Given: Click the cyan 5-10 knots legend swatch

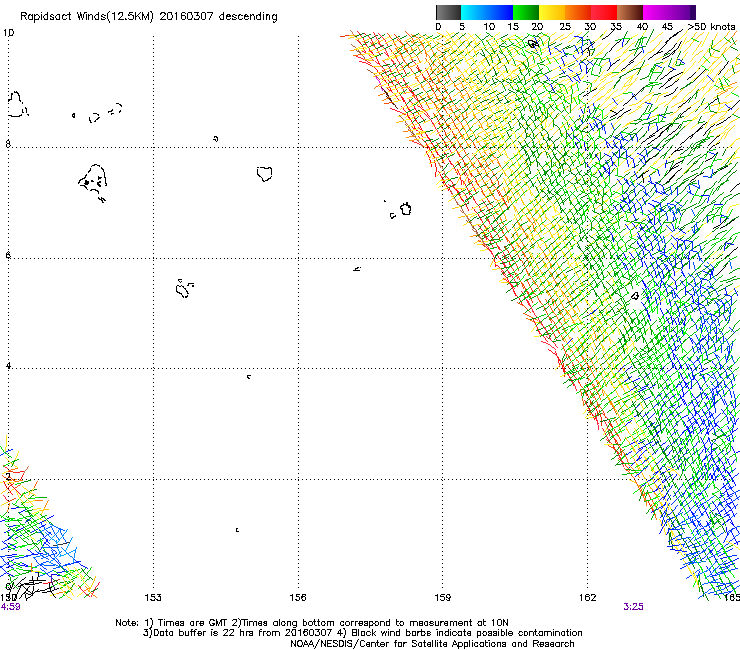Looking at the screenshot, I should coord(474,12).
